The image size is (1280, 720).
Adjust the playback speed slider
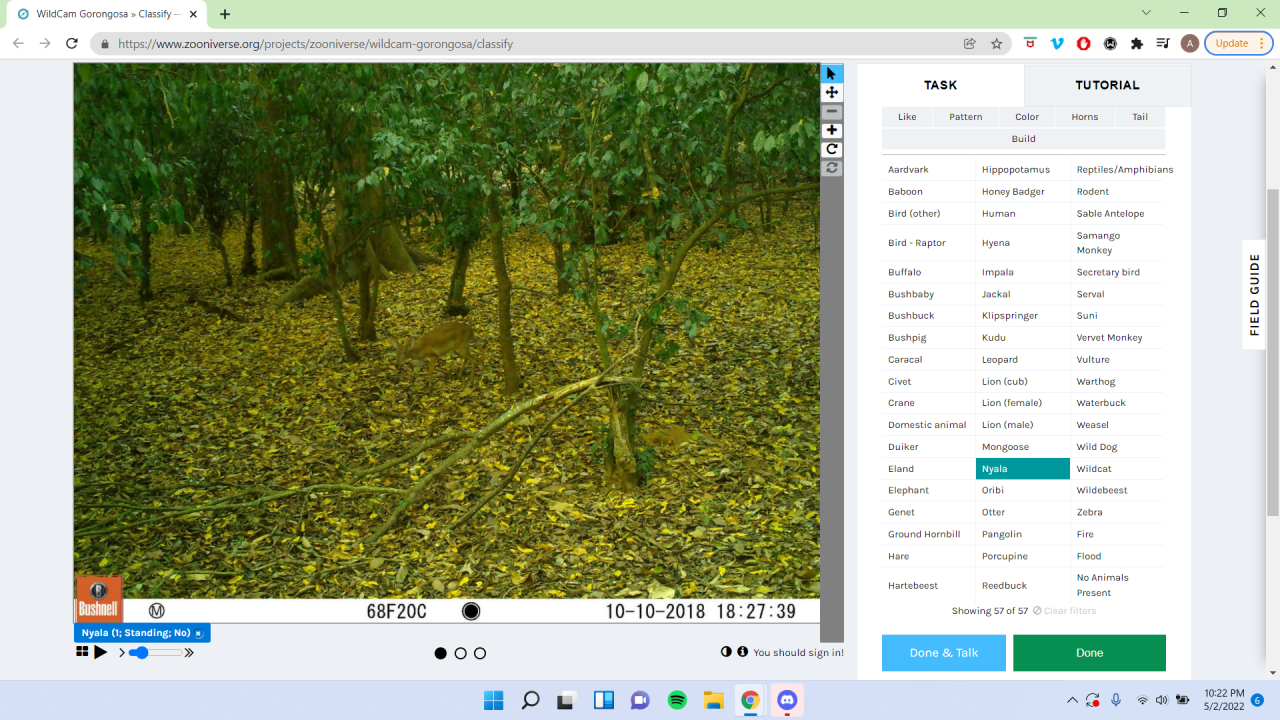coord(155,653)
